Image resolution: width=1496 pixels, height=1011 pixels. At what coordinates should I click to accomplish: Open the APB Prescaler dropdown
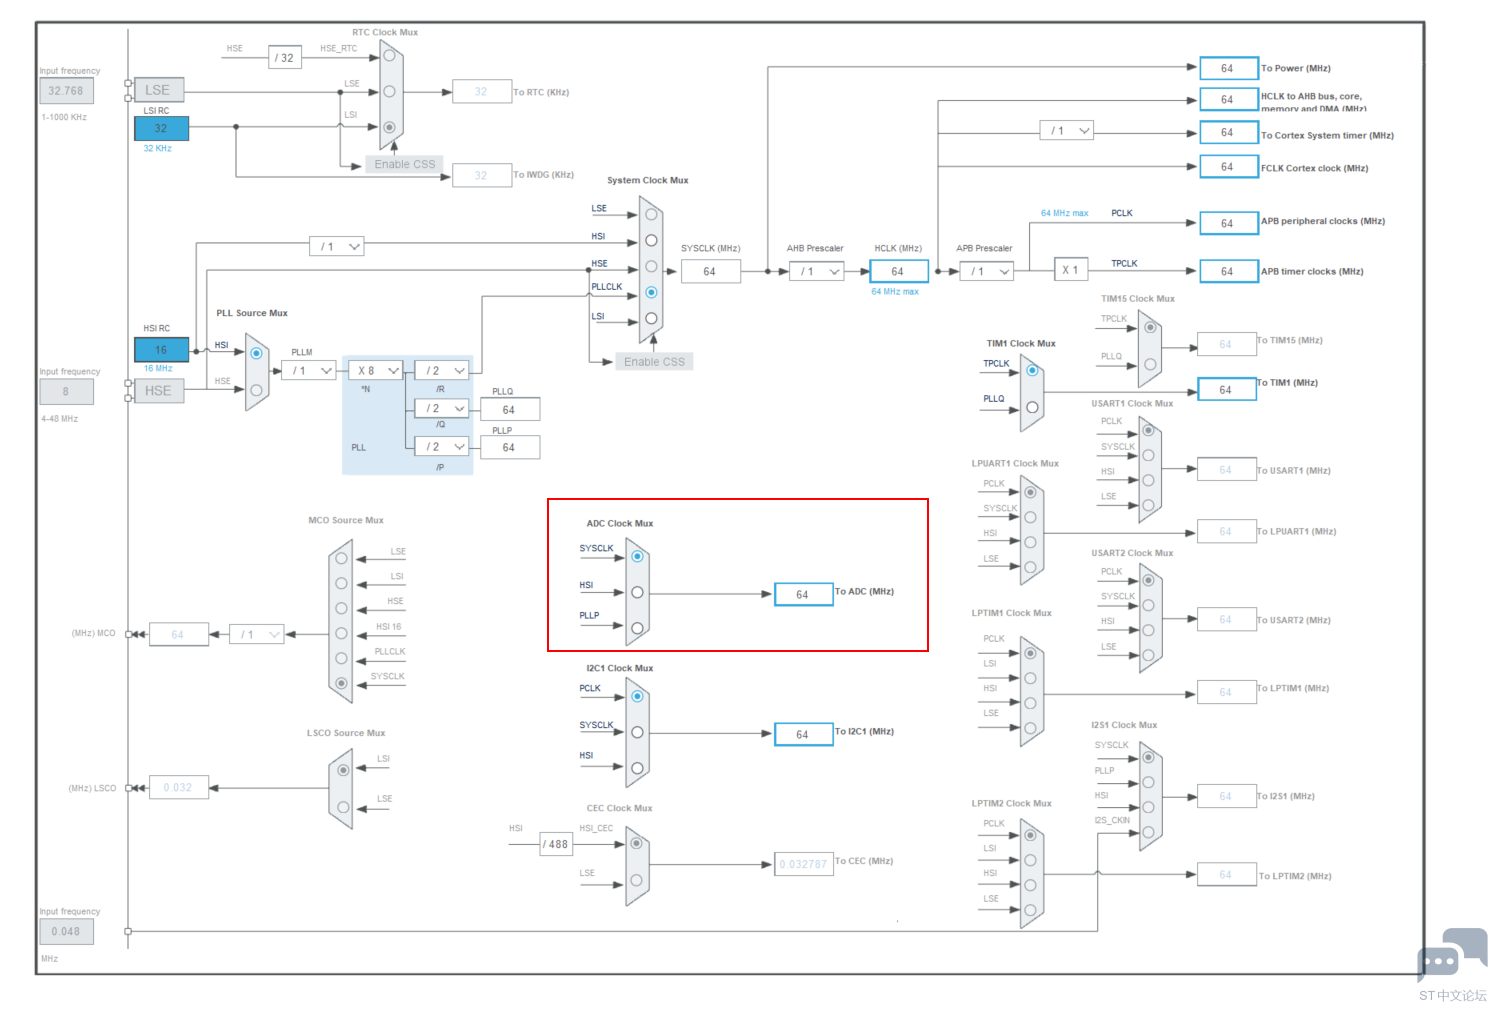pyautogui.click(x=987, y=271)
